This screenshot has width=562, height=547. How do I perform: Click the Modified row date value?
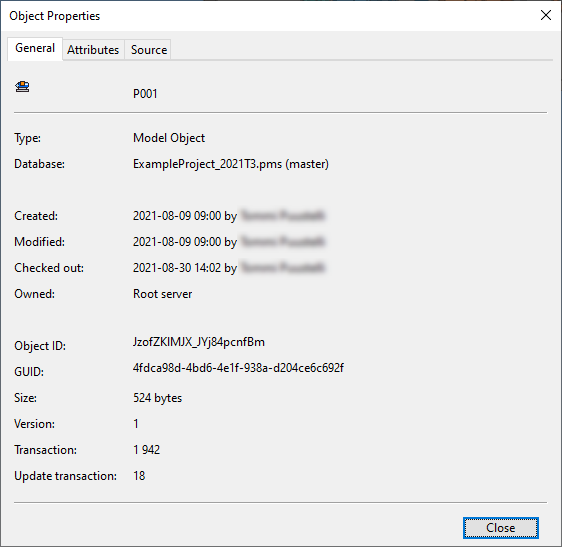(177, 242)
